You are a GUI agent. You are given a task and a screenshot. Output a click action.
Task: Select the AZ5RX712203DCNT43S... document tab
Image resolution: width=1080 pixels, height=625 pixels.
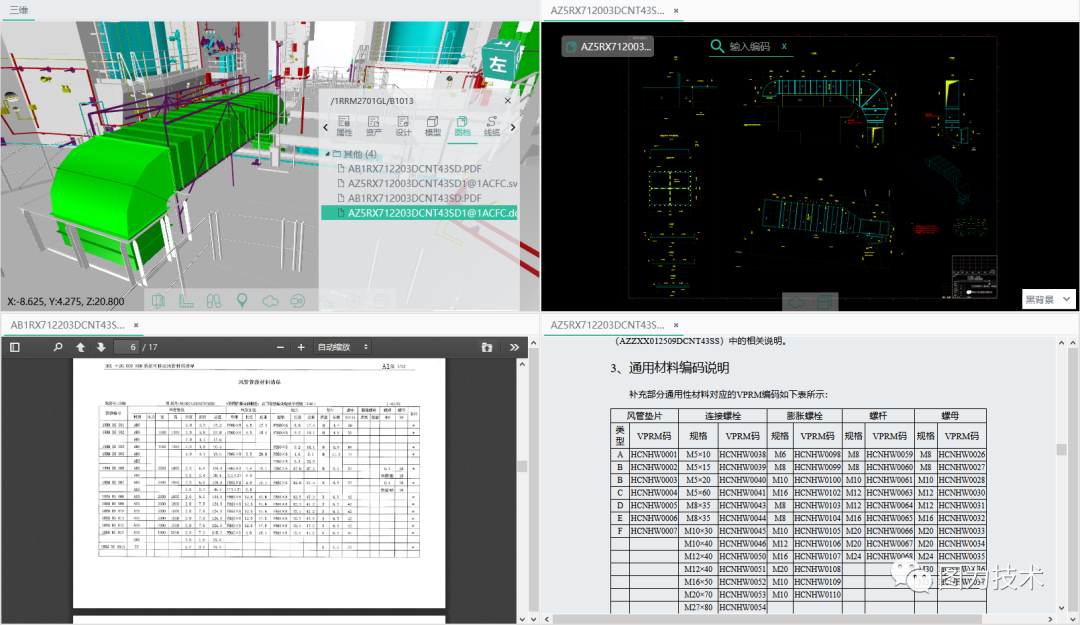pyautogui.click(x=607, y=325)
